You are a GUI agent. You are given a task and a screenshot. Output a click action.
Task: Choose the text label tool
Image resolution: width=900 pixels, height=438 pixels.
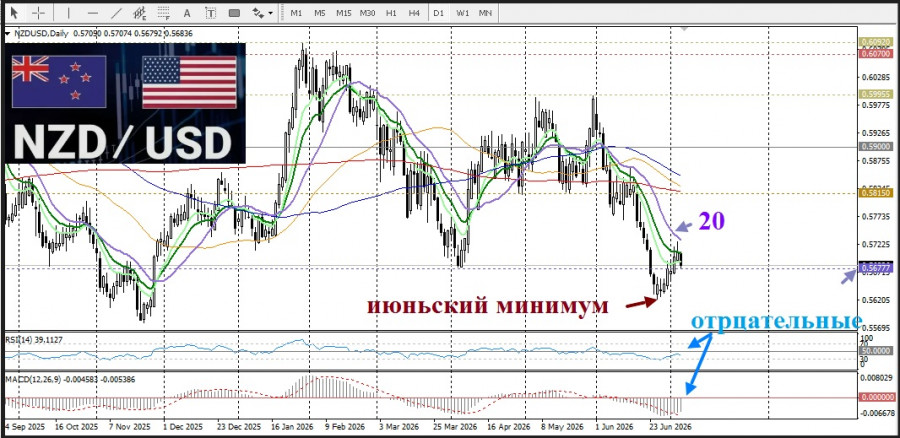[211, 13]
